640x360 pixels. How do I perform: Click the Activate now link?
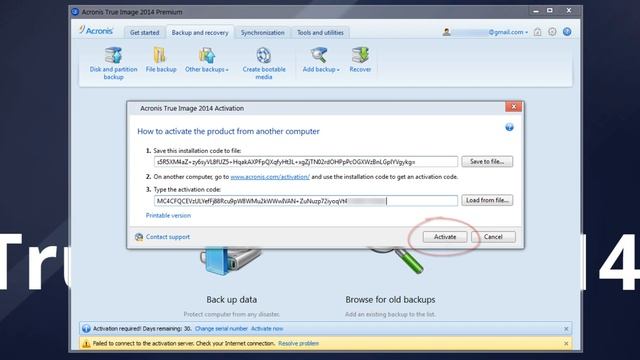(x=267, y=329)
